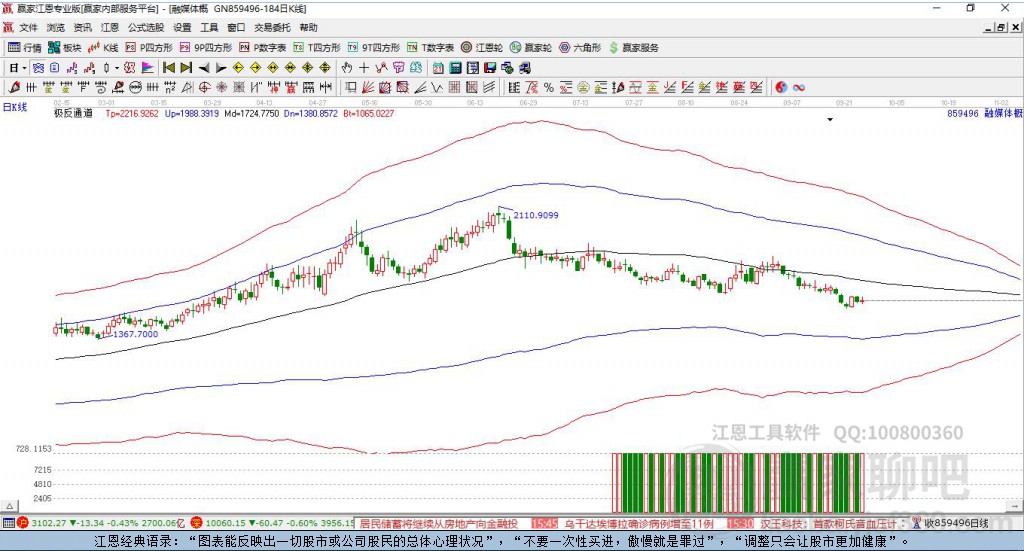Click the up triangle button at chart bottom-left

(x=9, y=506)
